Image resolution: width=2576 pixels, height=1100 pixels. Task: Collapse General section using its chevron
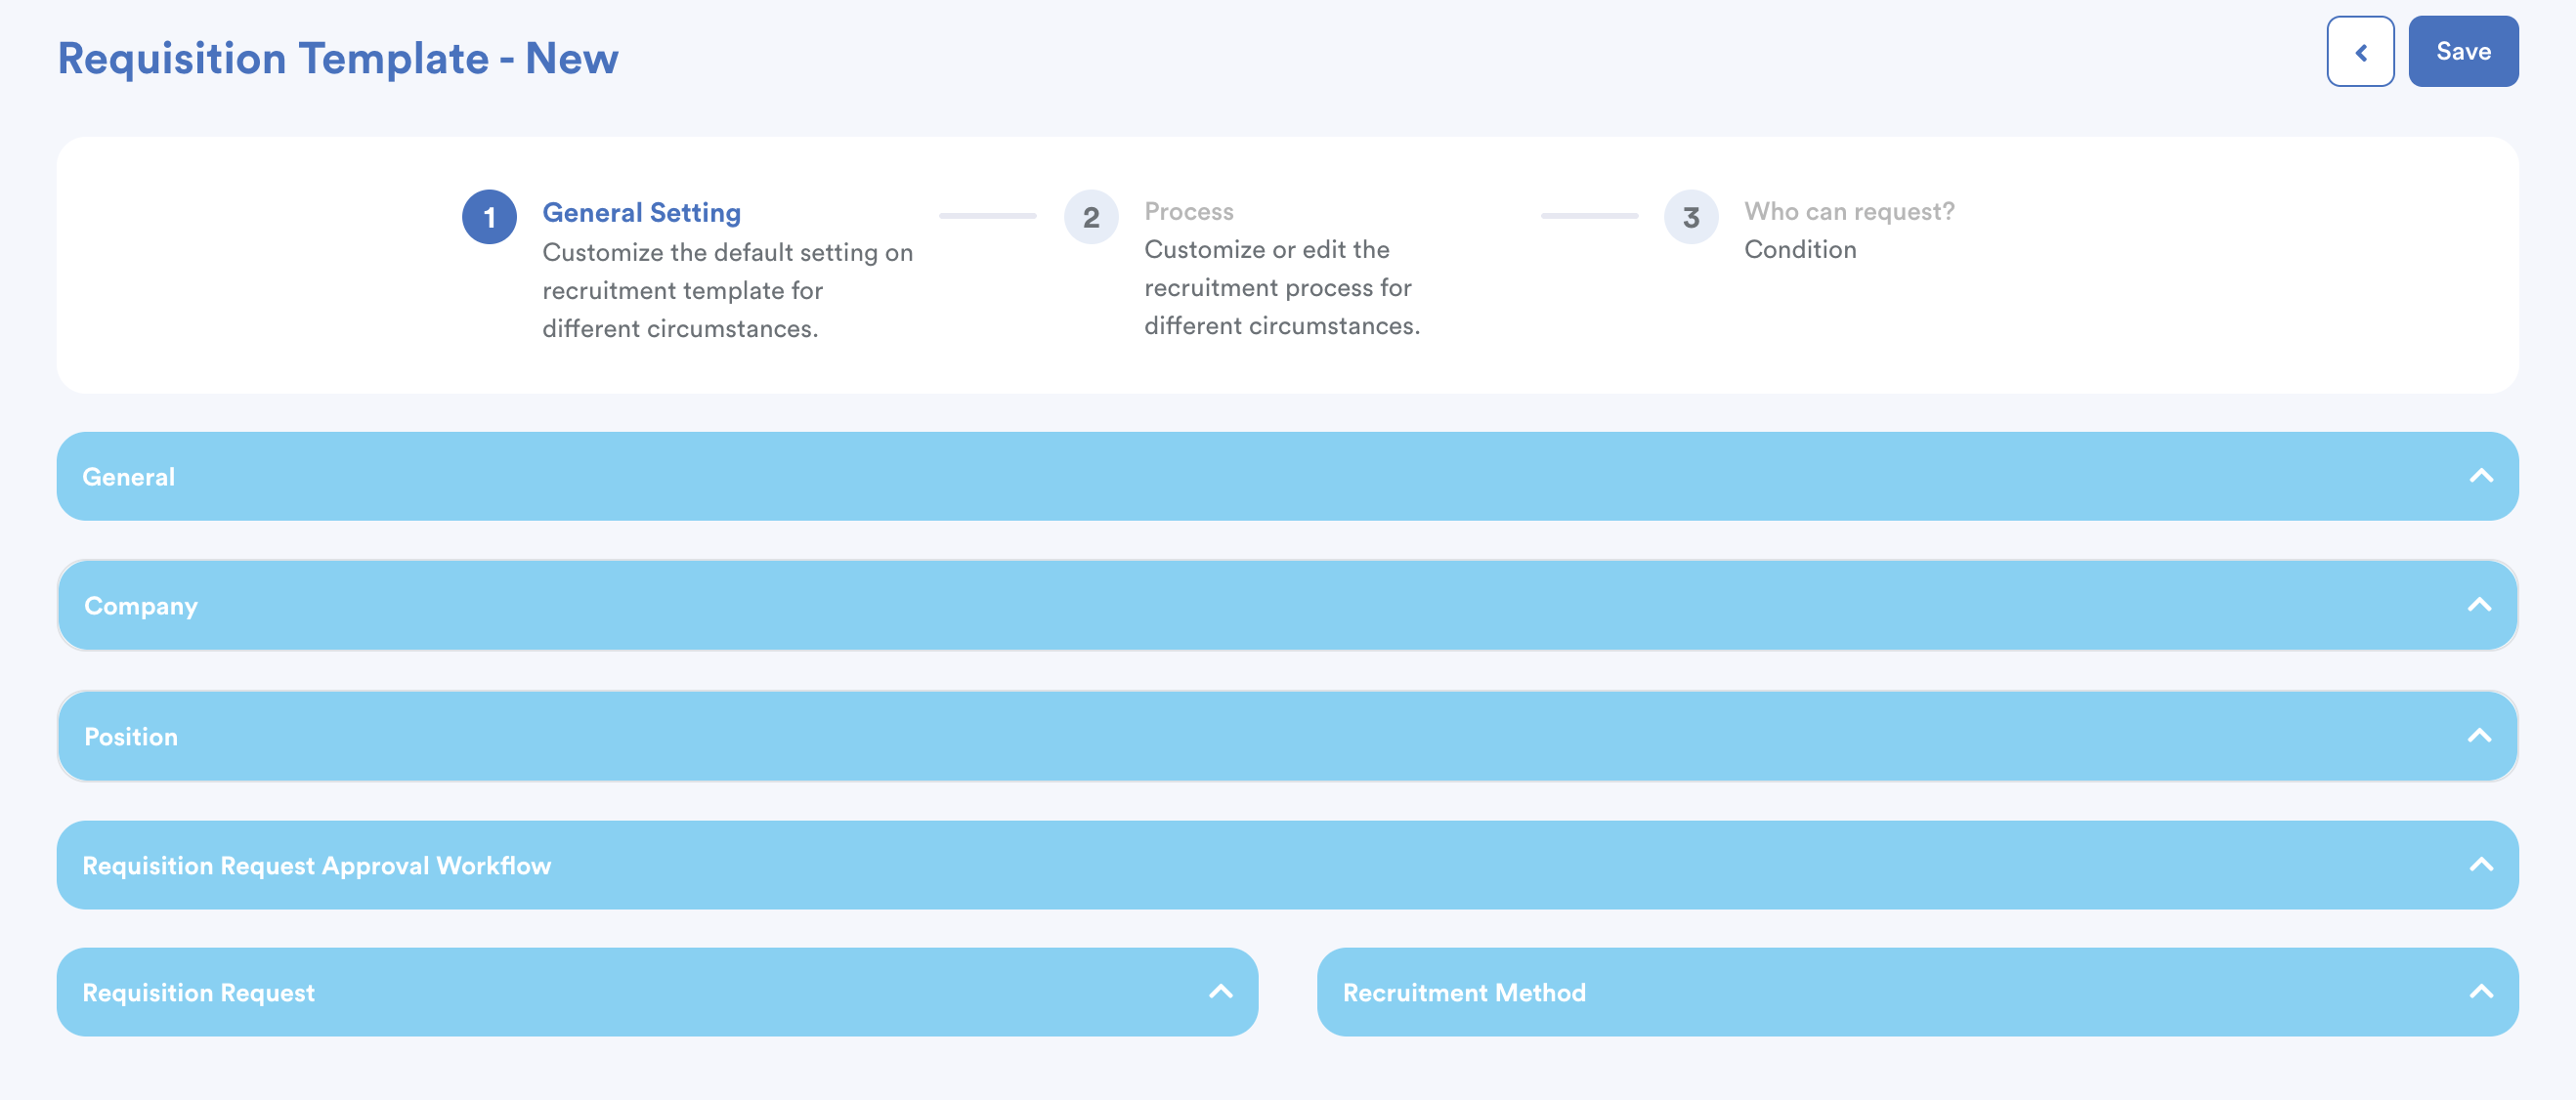tap(2480, 476)
